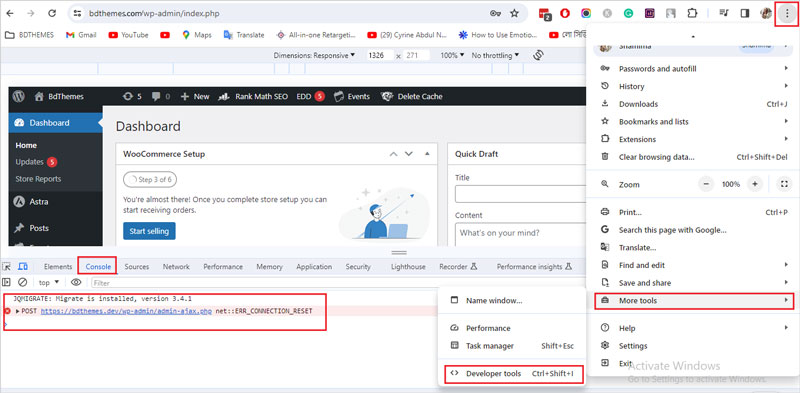Viewport: 800px width, 393px height.
Task: Focus the Quick Draft Title field
Action: pos(520,194)
